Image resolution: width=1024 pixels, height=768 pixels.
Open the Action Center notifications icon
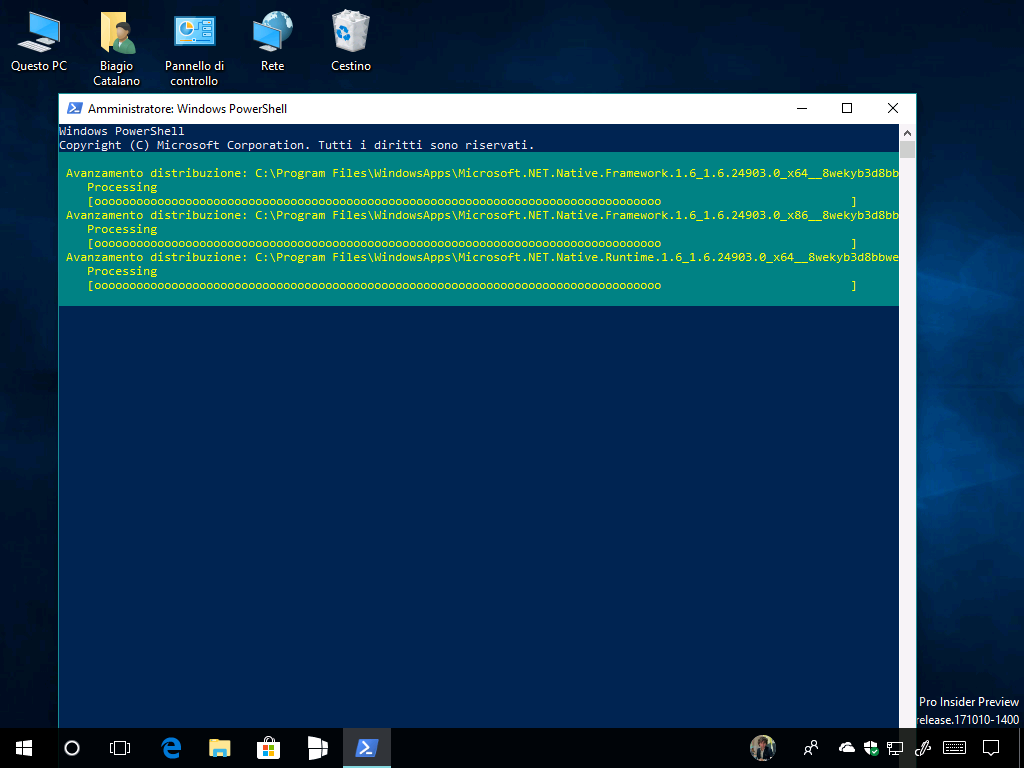[991, 748]
